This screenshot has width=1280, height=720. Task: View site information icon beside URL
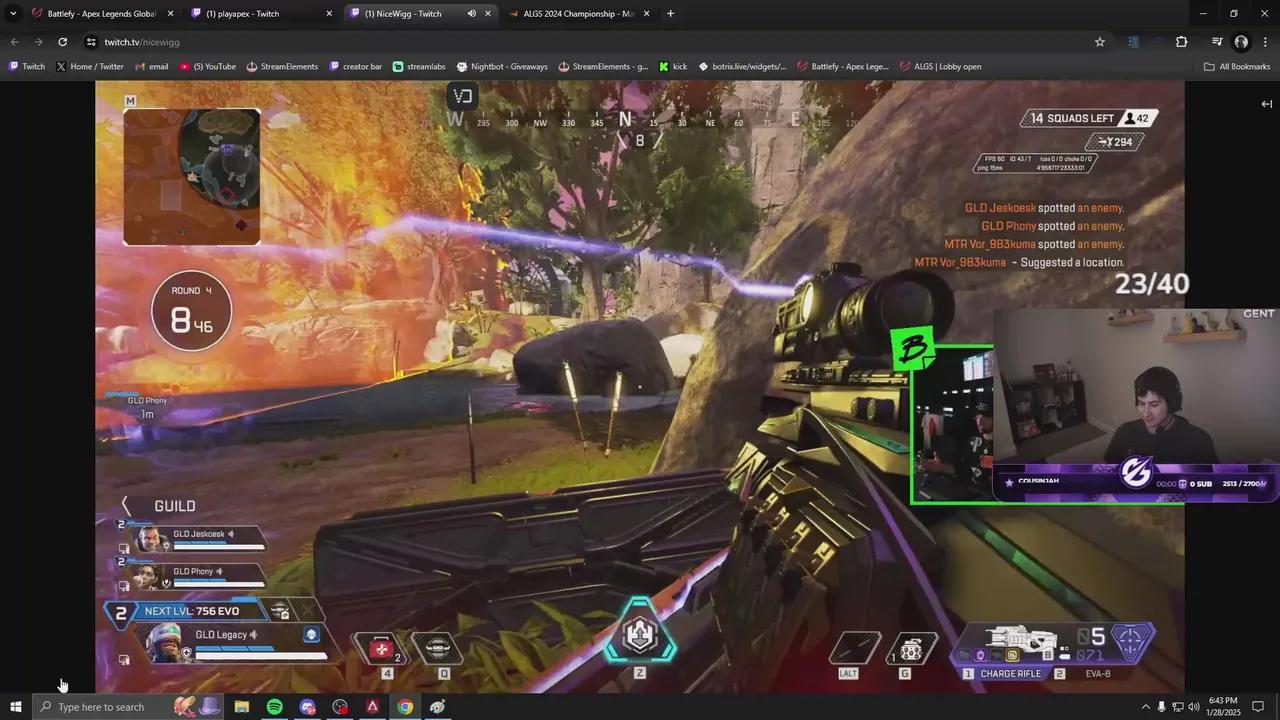(91, 42)
